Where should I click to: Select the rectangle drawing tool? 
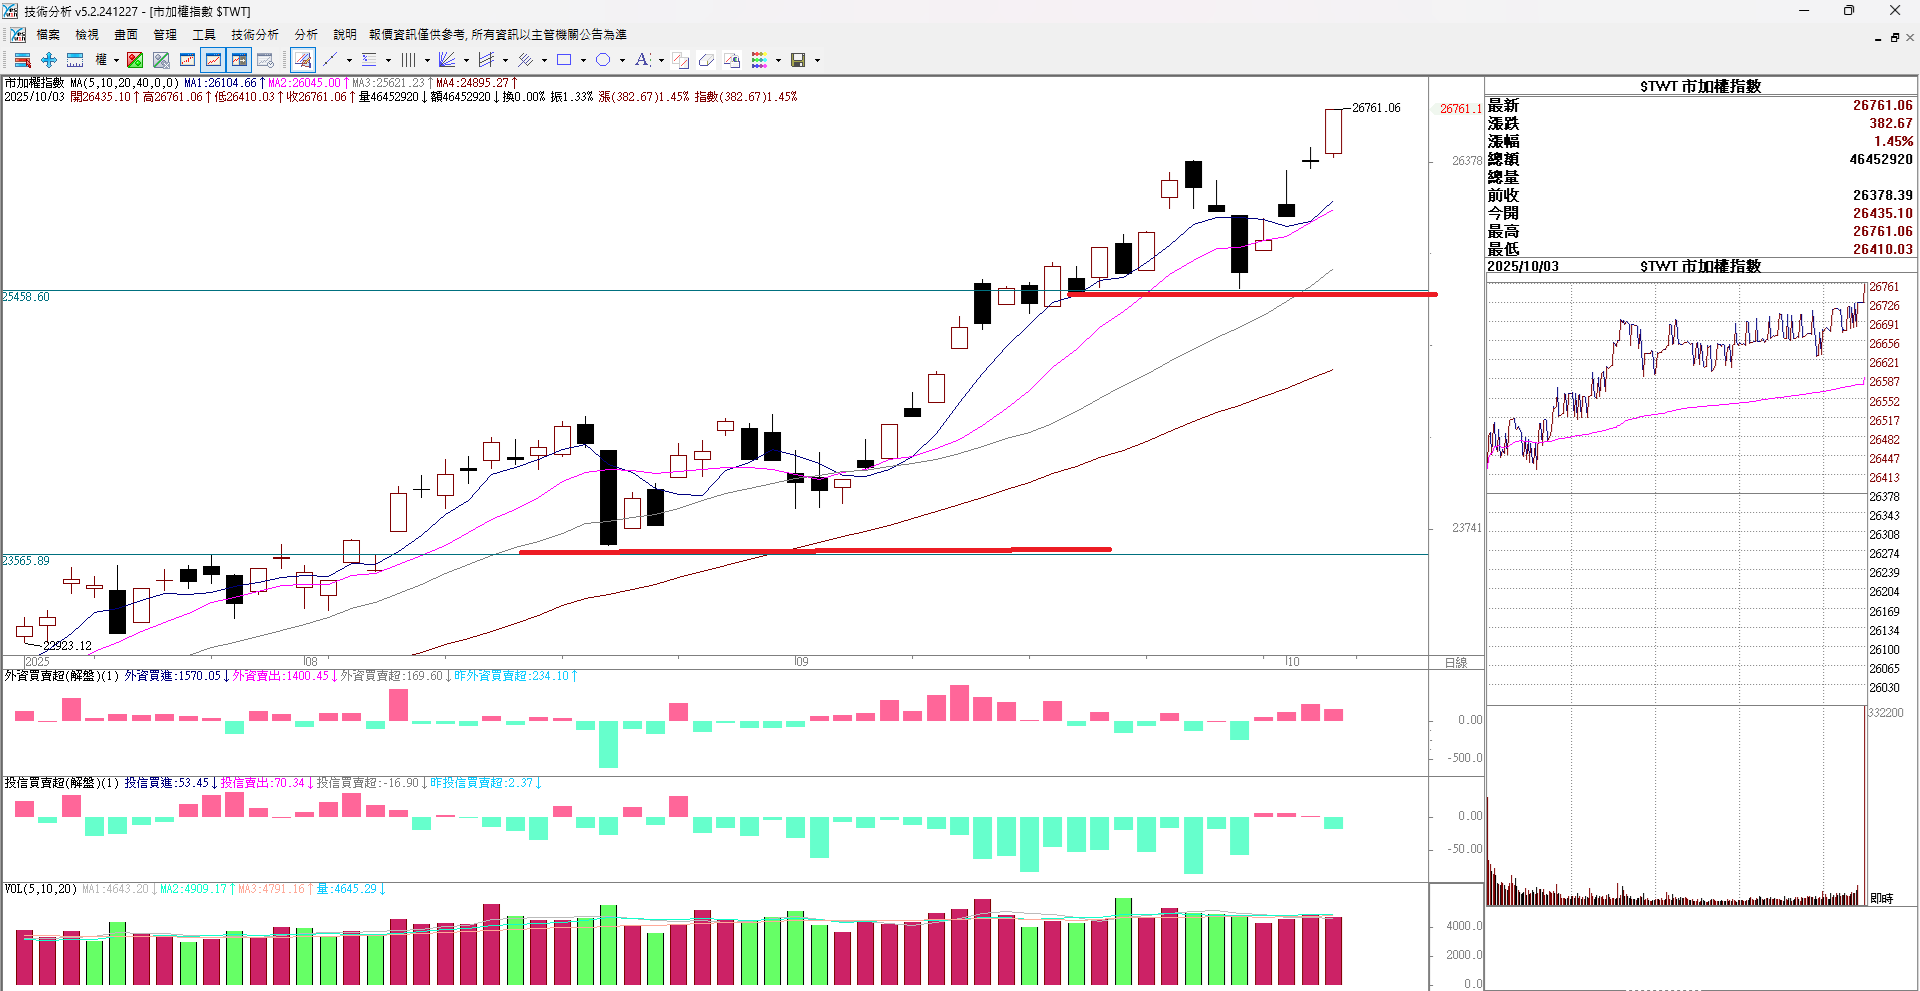pyautogui.click(x=564, y=60)
